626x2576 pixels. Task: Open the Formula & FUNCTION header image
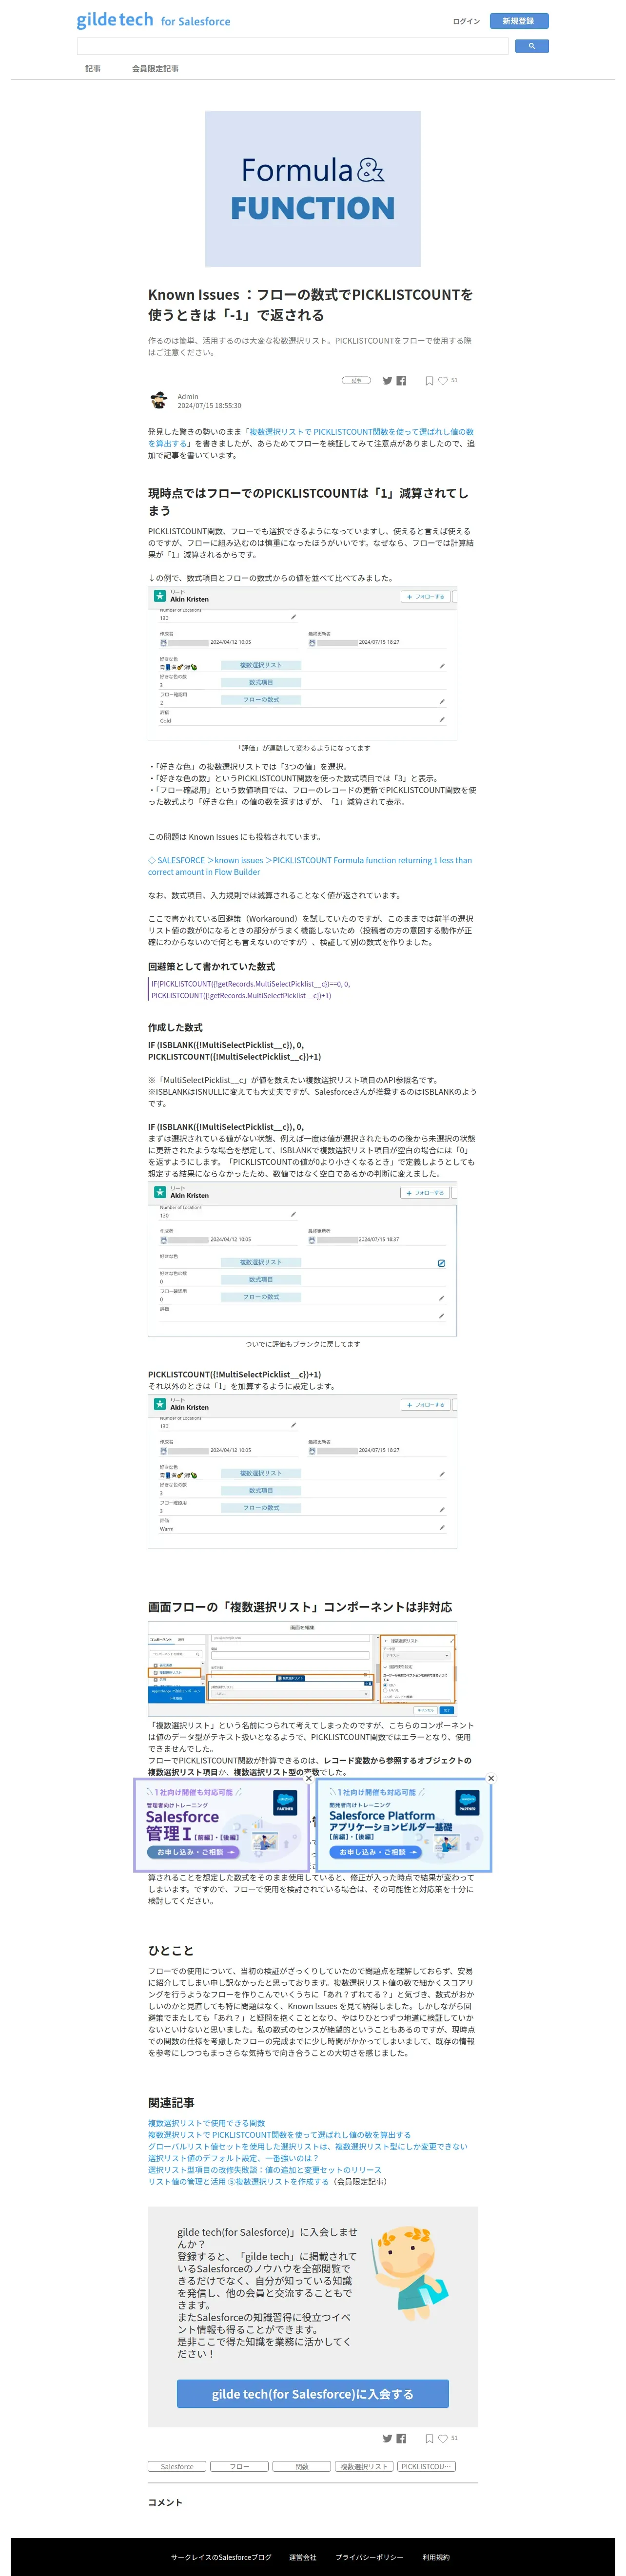[x=313, y=189]
